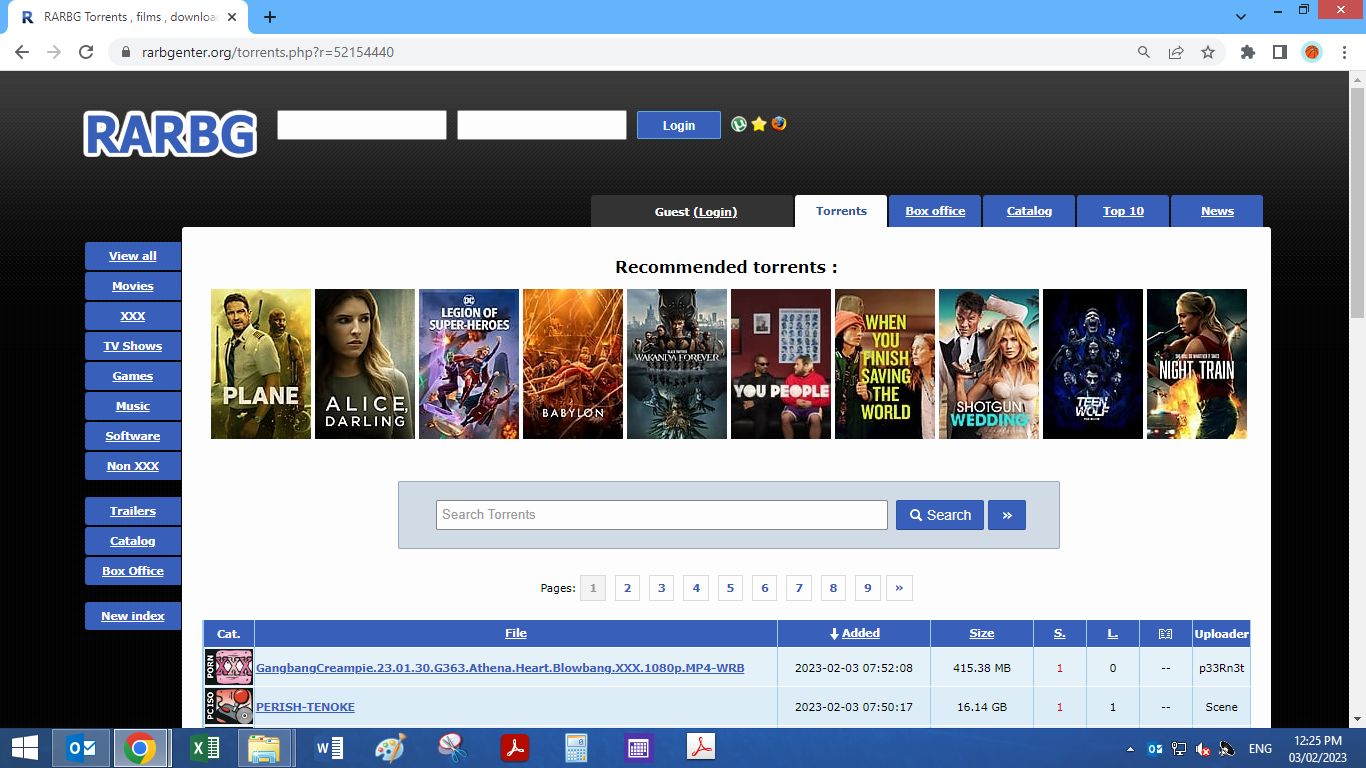Image resolution: width=1366 pixels, height=768 pixels.
Task: Open the PERISH-TENOKE torrent link
Action: tap(305, 707)
